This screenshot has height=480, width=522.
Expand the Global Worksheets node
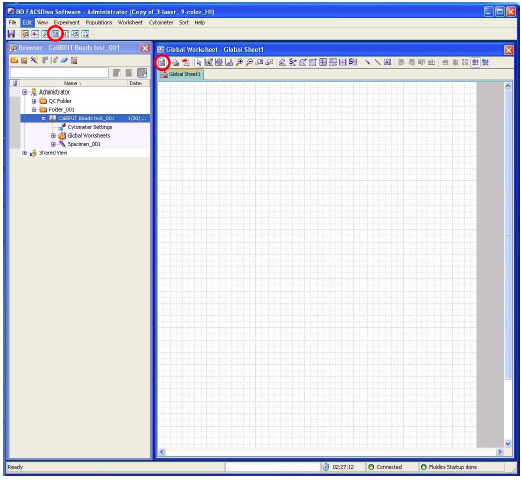tap(53, 136)
